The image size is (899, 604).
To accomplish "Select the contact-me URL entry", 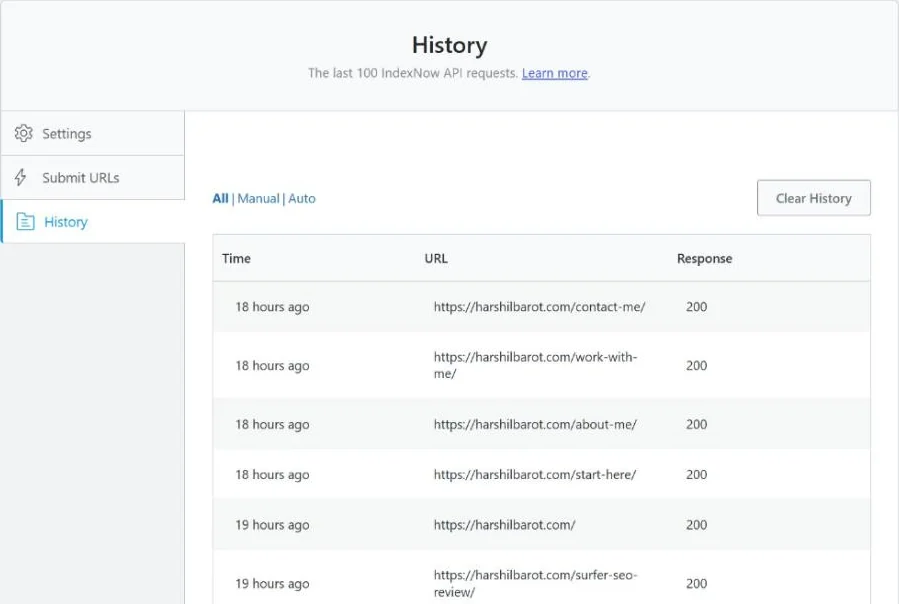I will pos(540,307).
